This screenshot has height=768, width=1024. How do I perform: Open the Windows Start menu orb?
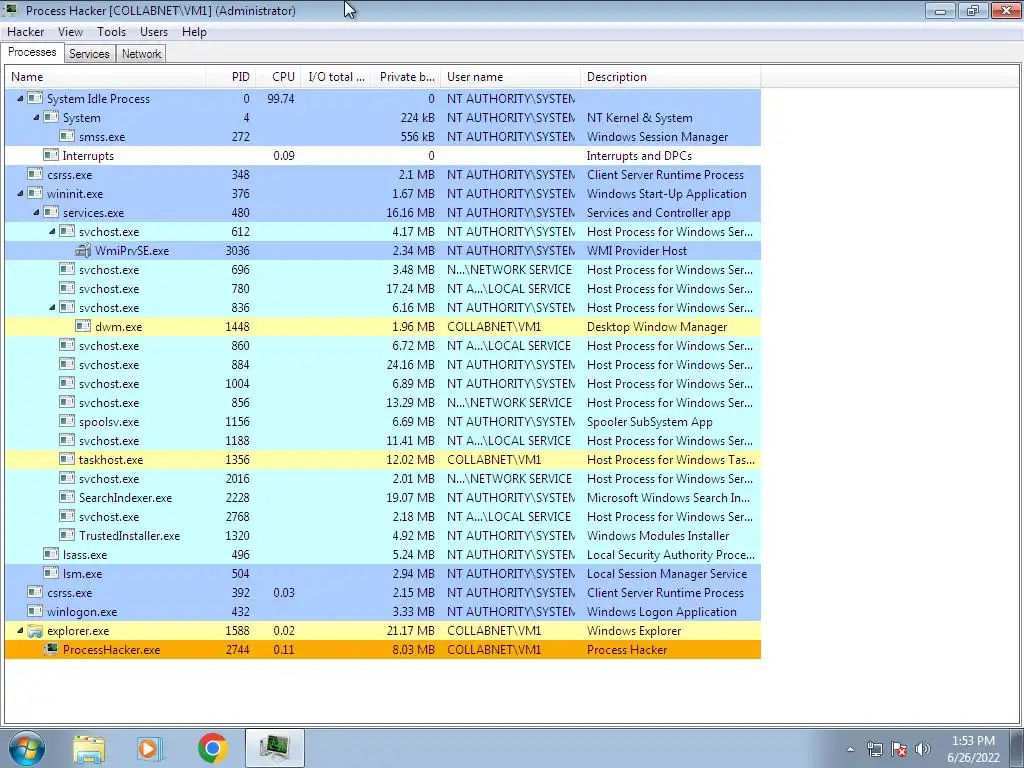26,748
